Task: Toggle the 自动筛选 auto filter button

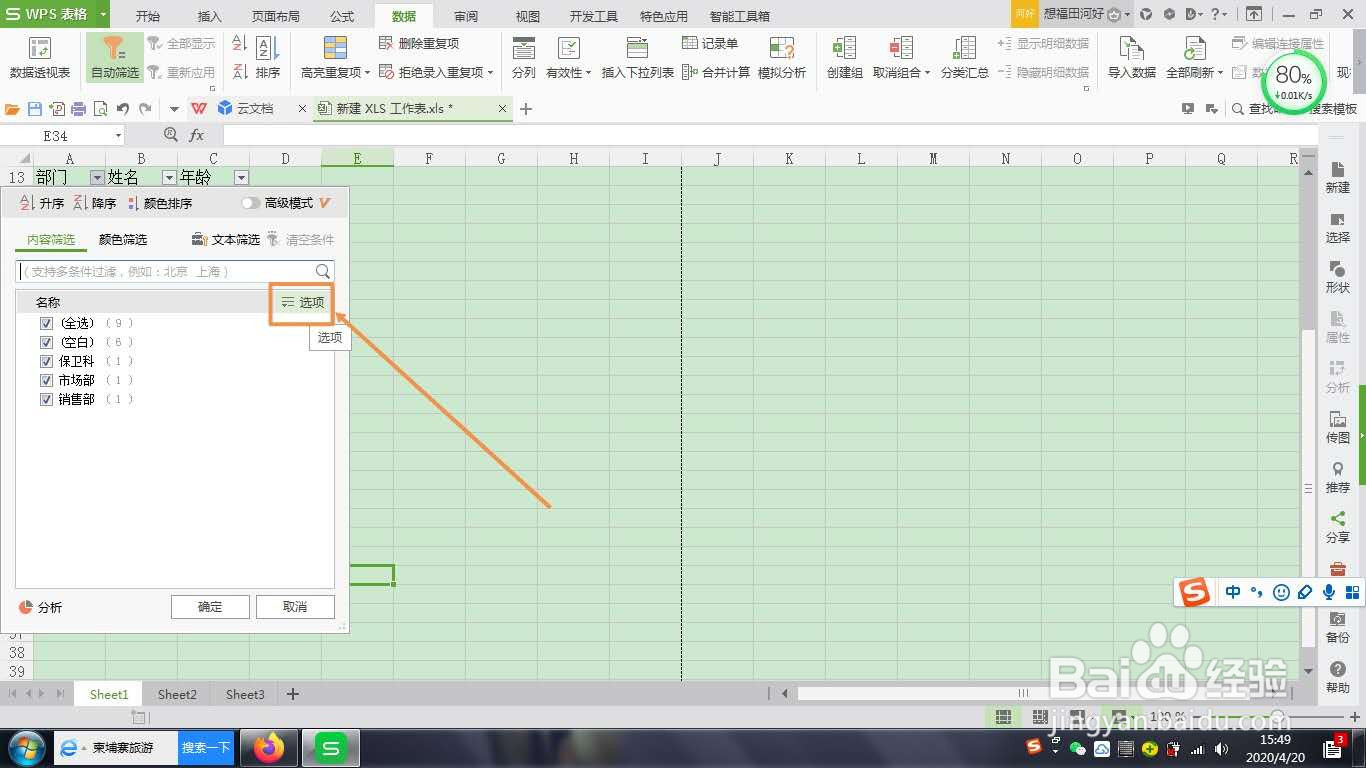Action: coord(115,59)
